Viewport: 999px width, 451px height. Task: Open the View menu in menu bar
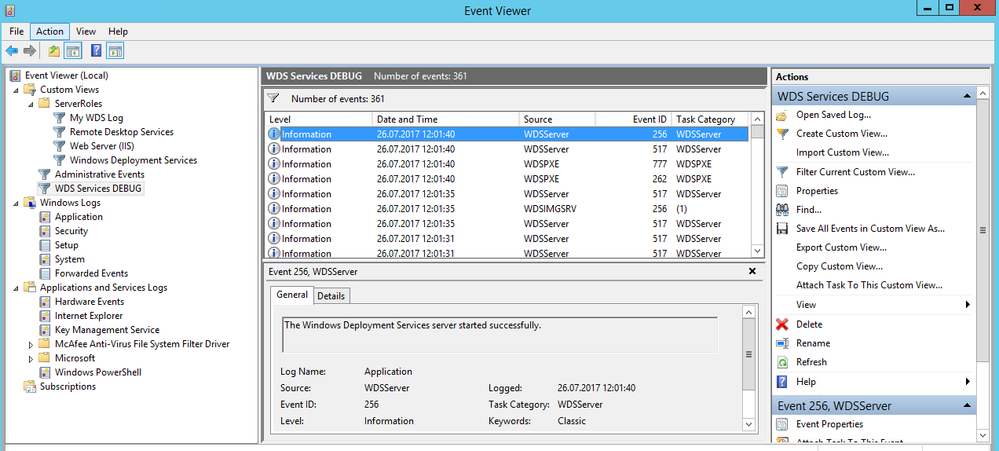tap(85, 31)
